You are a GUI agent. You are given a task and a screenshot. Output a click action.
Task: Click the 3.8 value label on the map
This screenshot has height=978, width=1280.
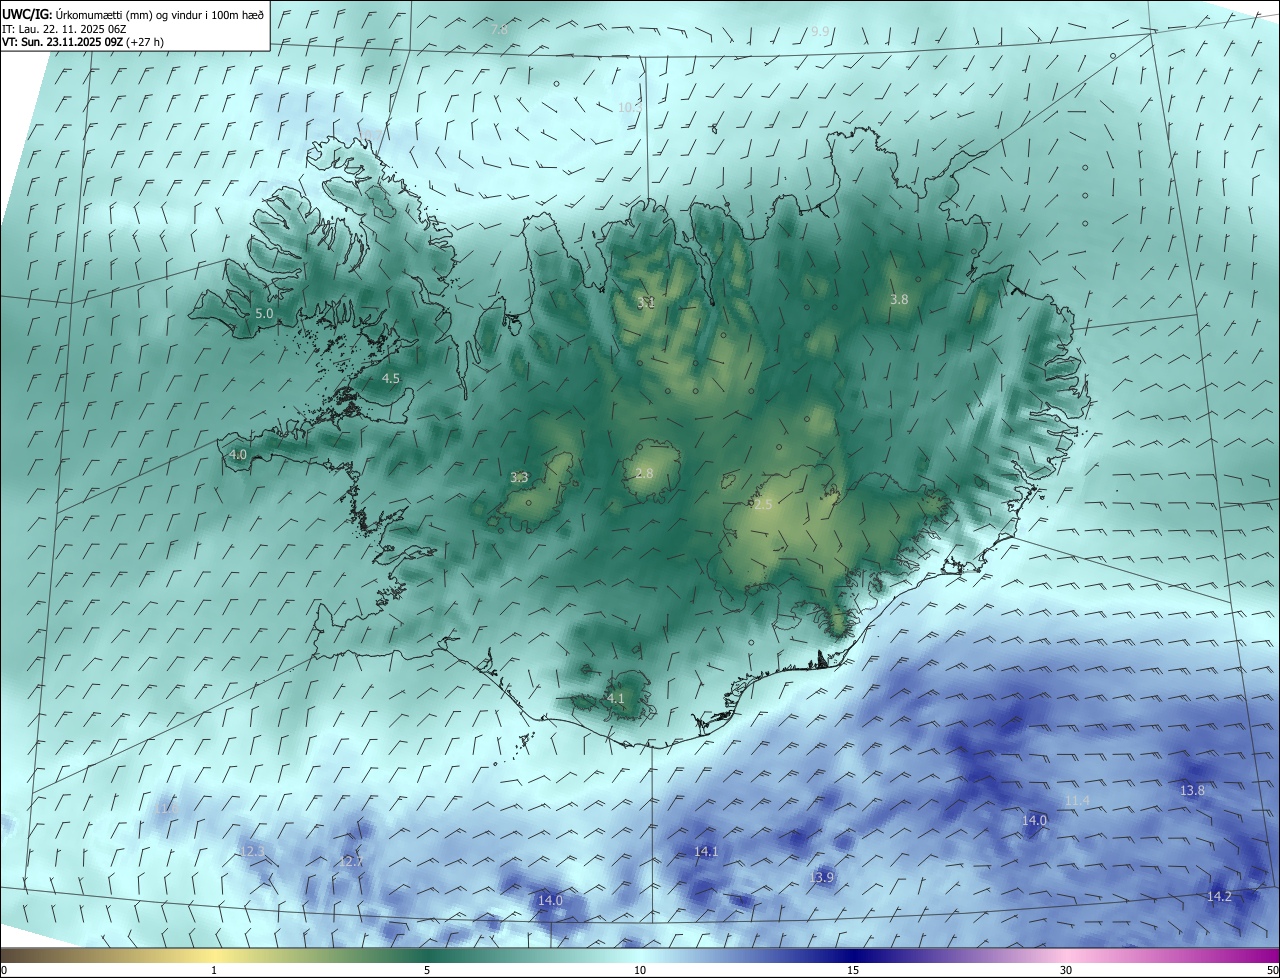899,300
